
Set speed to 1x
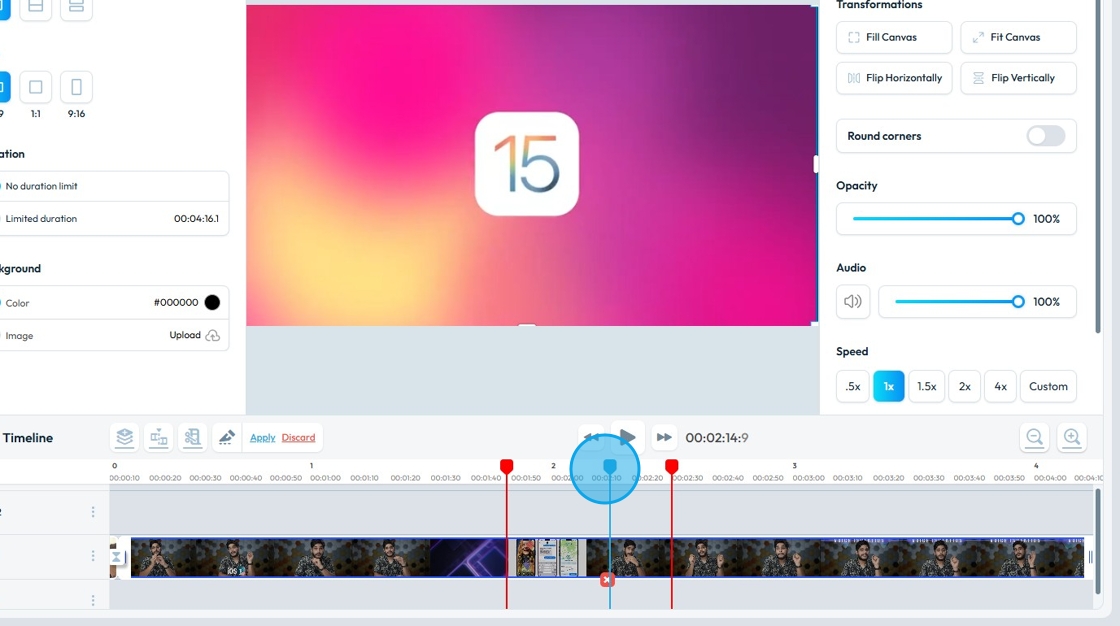click(889, 387)
